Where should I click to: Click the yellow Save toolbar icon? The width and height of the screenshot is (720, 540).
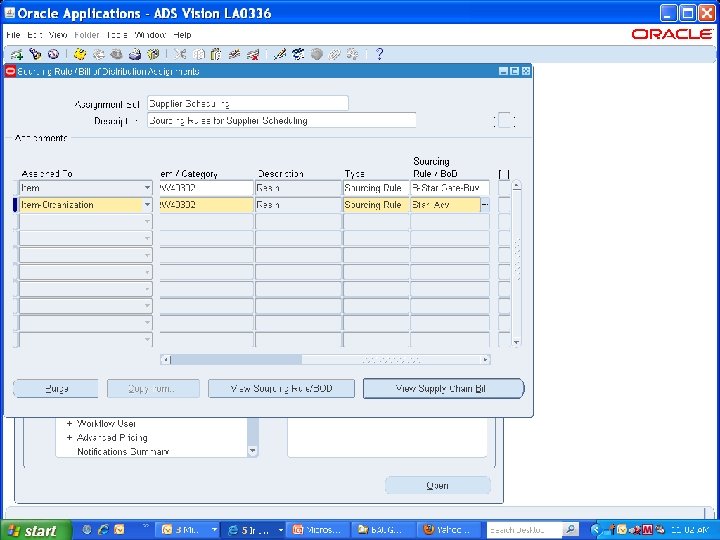point(80,55)
